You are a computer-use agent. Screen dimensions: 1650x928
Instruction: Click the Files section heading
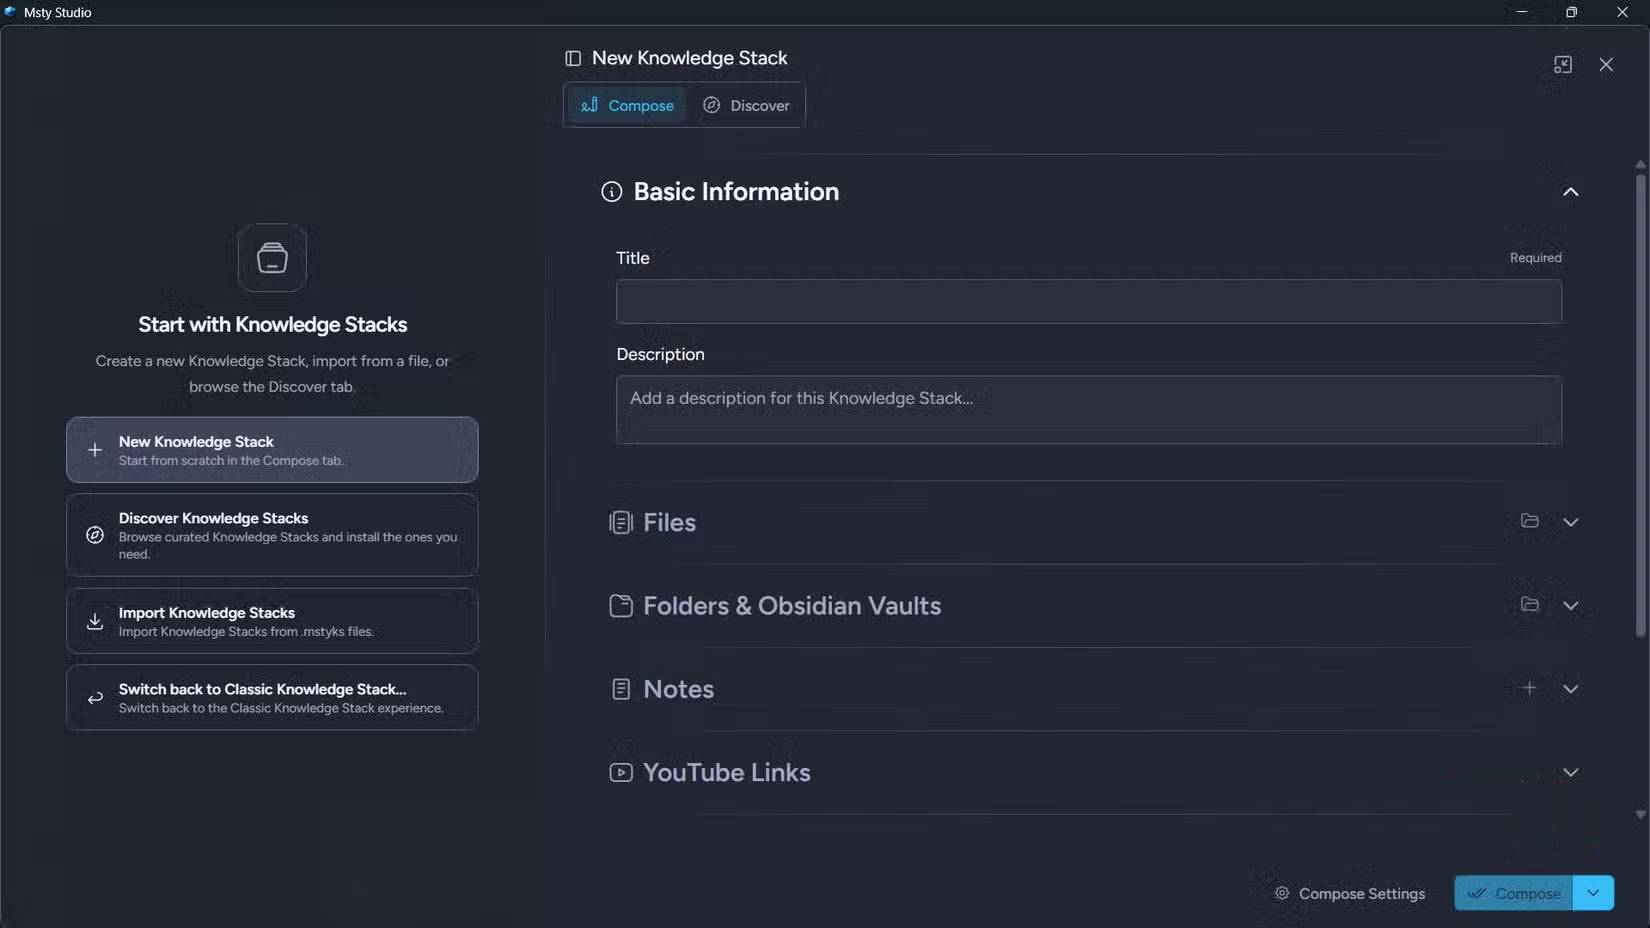click(669, 522)
